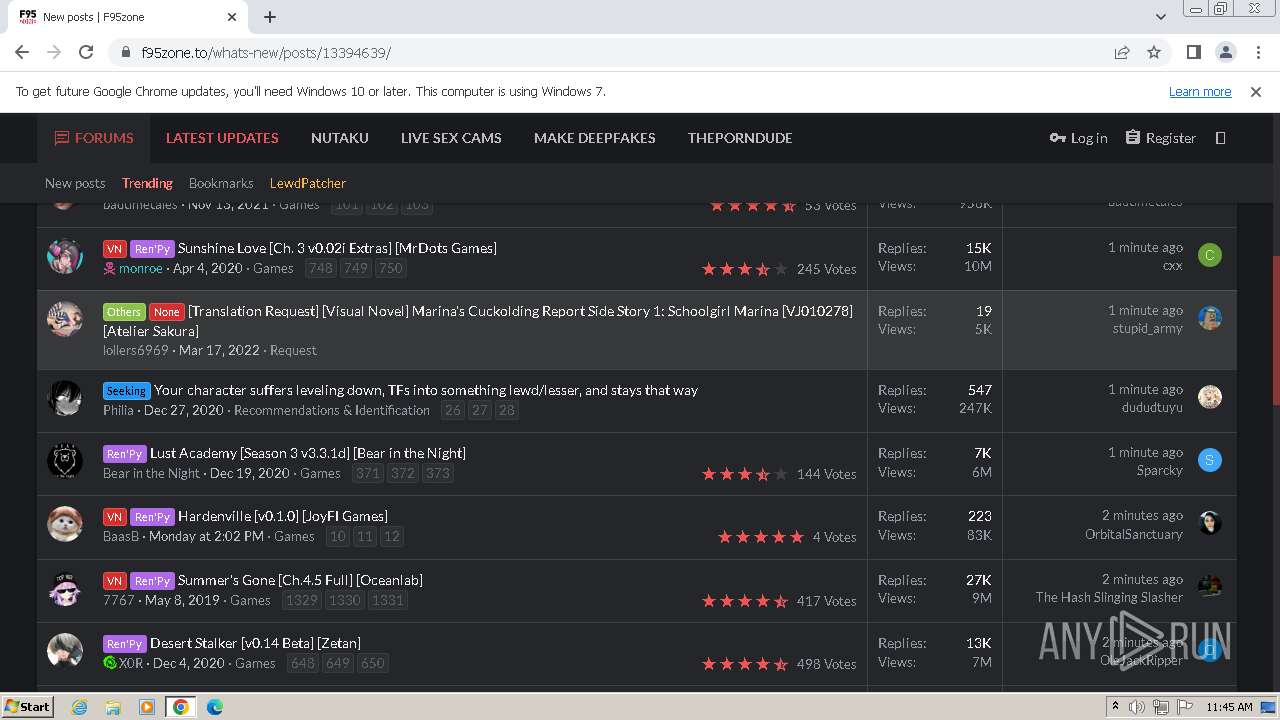Click the Register link

1161,138
